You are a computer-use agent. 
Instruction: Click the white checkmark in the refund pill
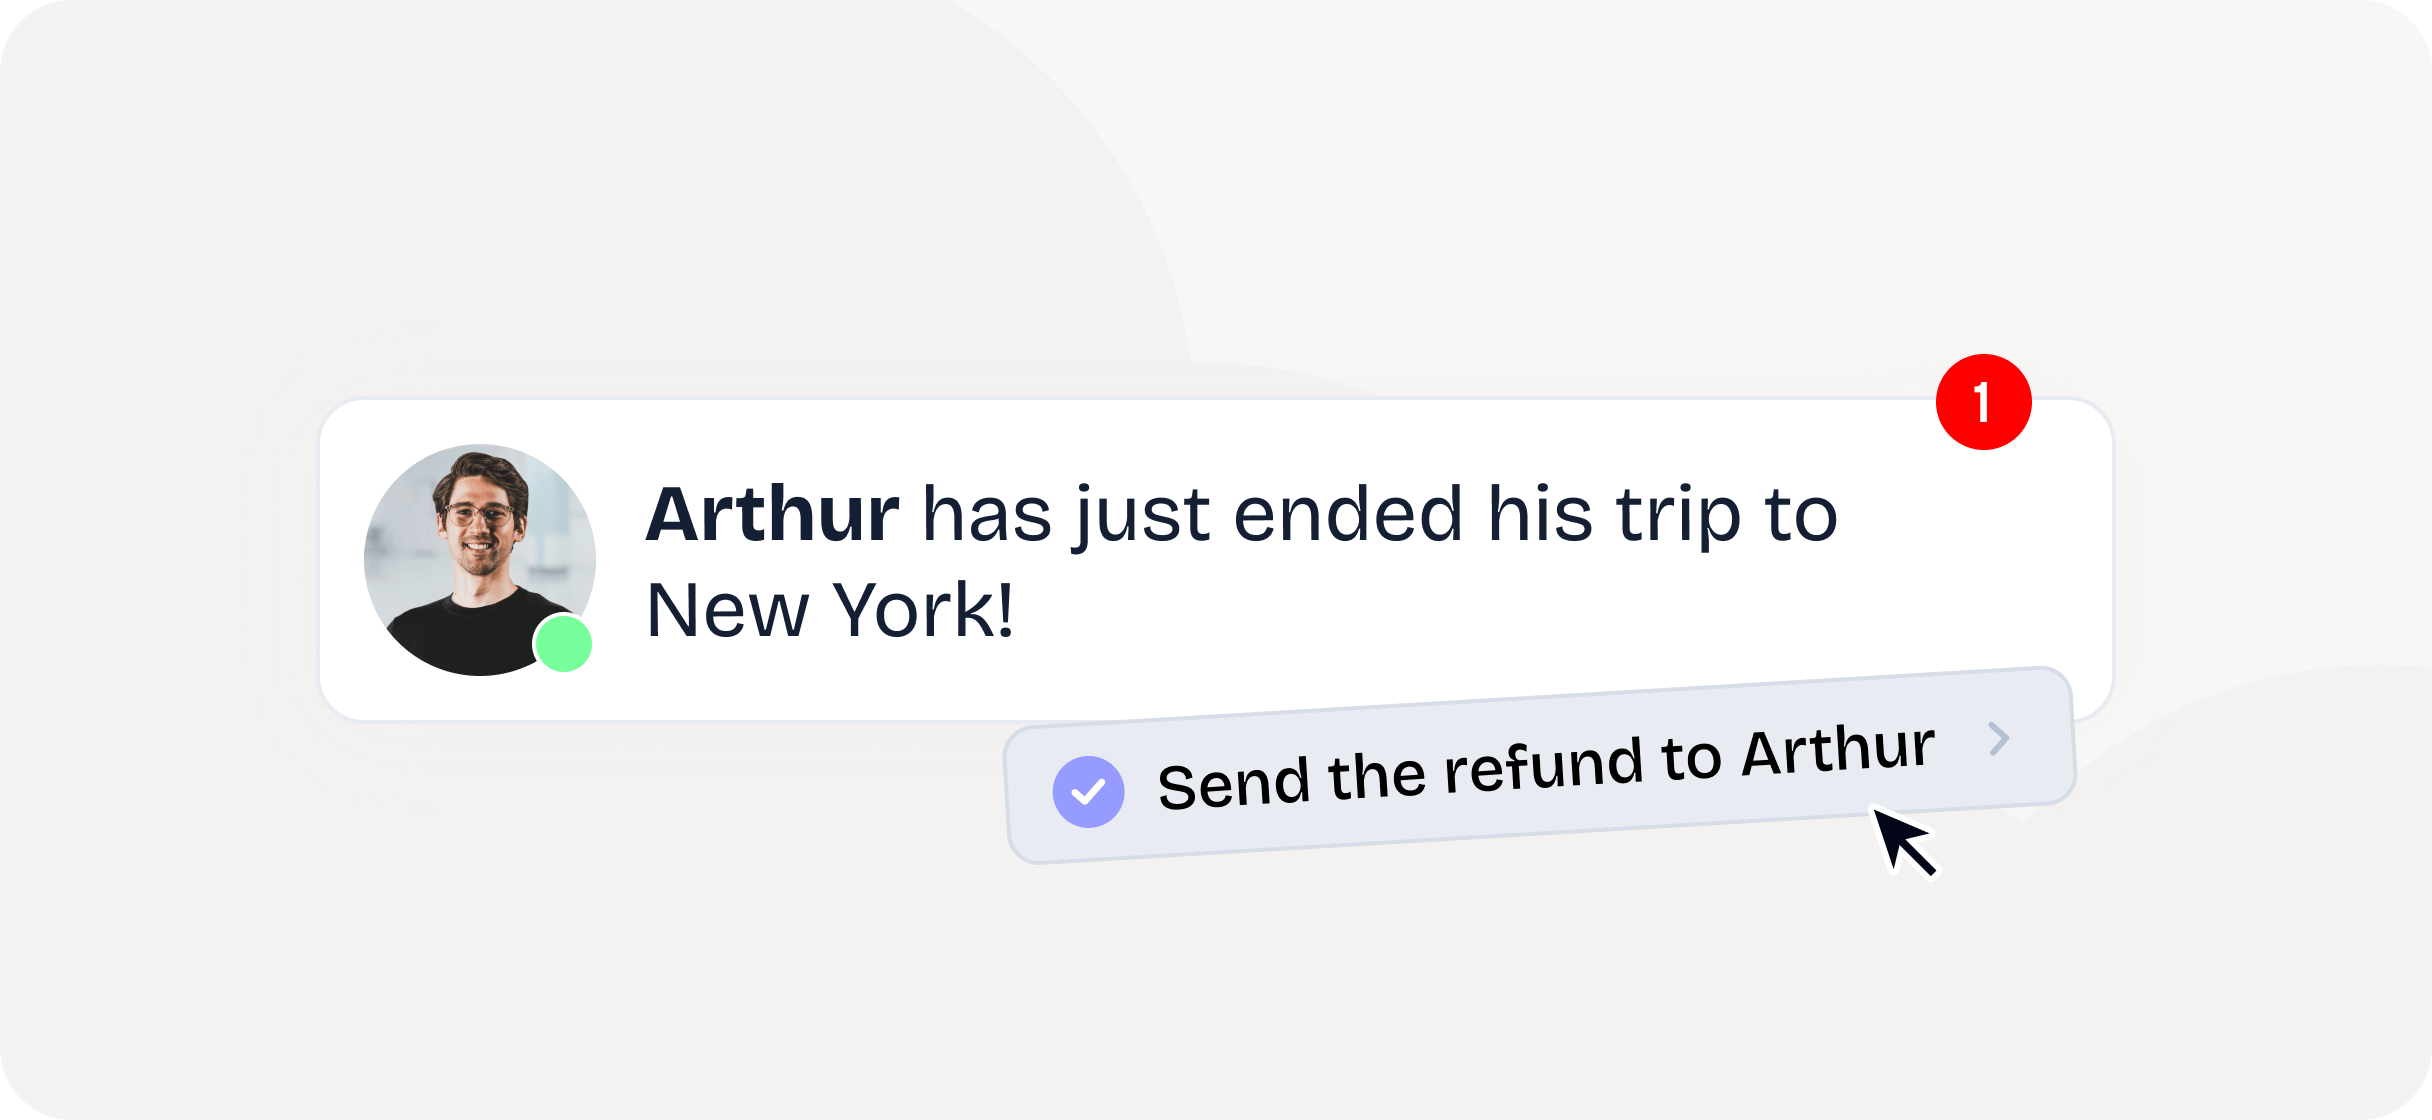point(1088,793)
